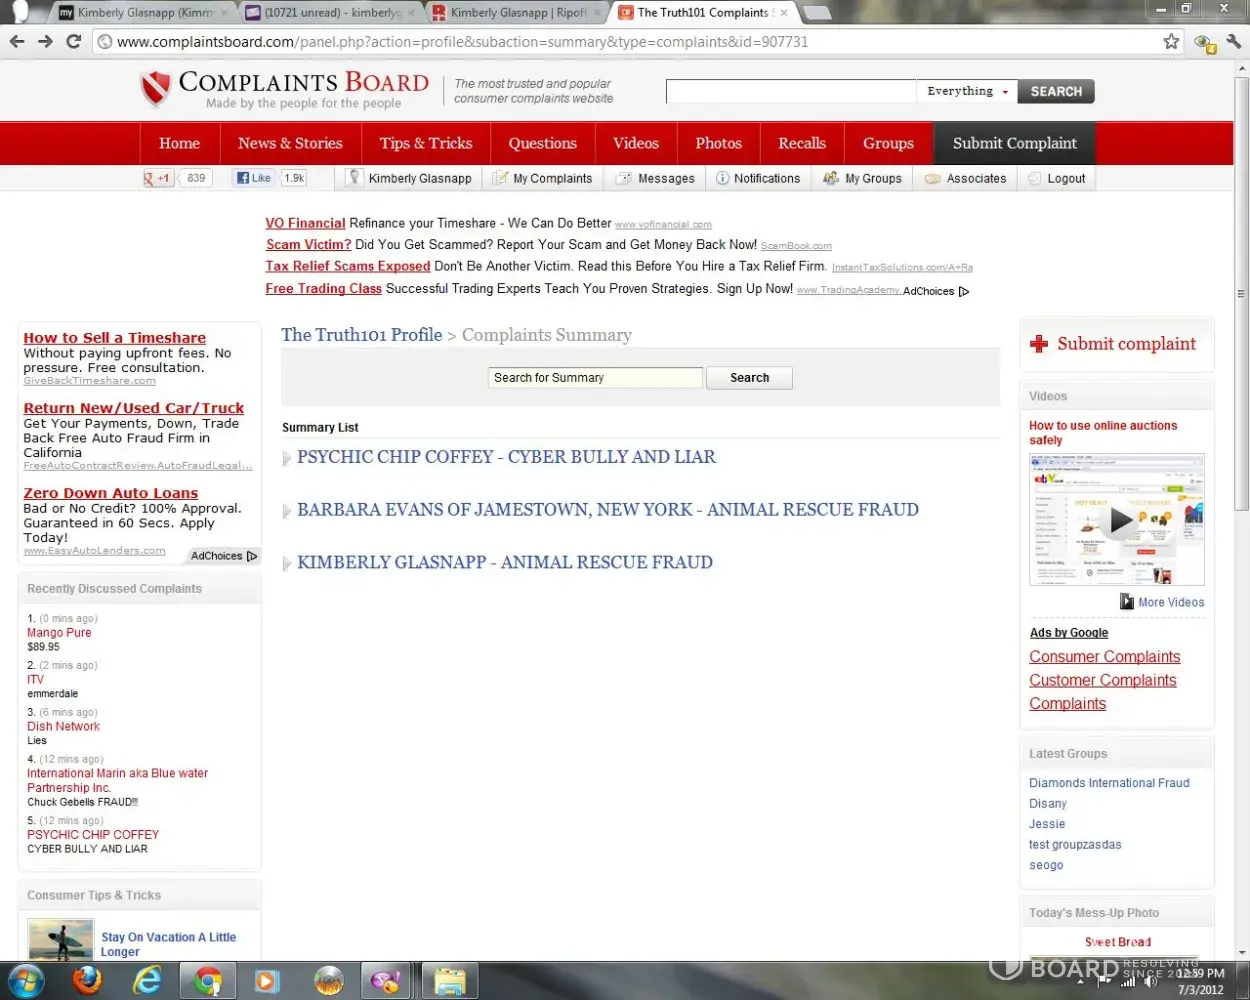The height and width of the screenshot is (1000, 1250).
Task: Go to Tips & Tricks
Action: click(x=426, y=143)
